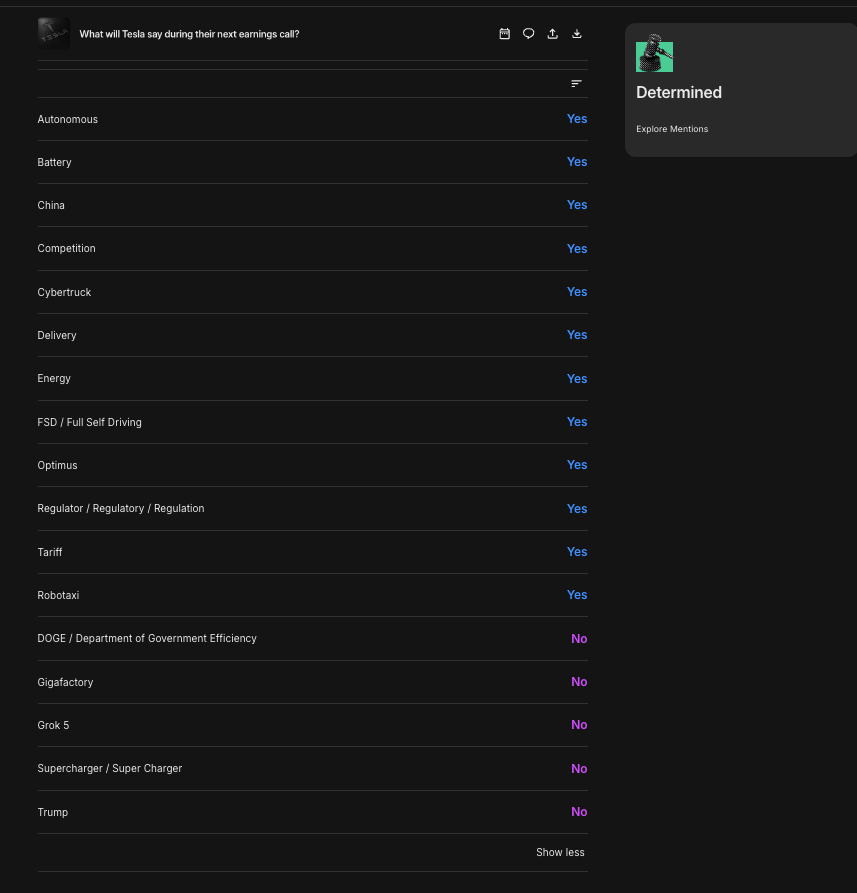857x893 pixels.
Task: Click the download icon in header
Action: click(x=577, y=34)
